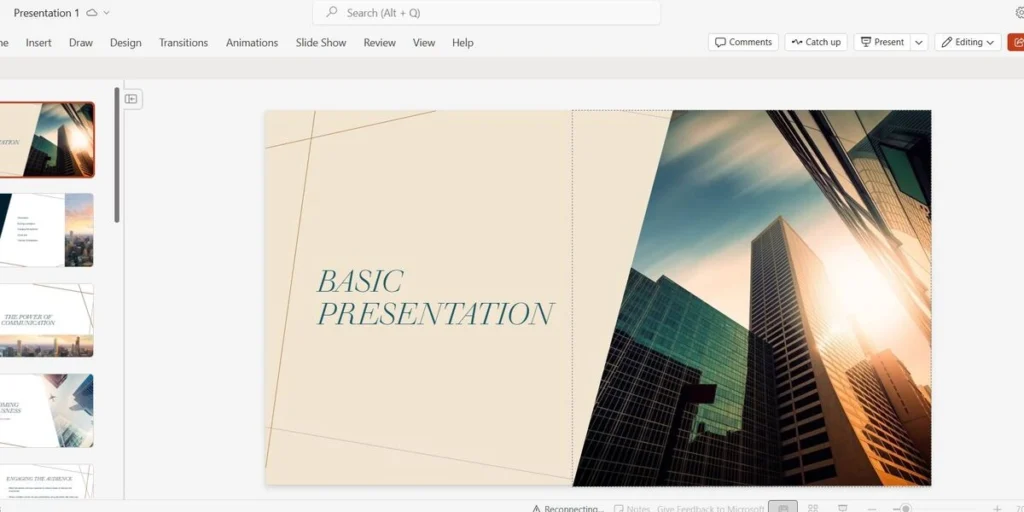Click the Comments button
1024x512 pixels.
pyautogui.click(x=743, y=42)
